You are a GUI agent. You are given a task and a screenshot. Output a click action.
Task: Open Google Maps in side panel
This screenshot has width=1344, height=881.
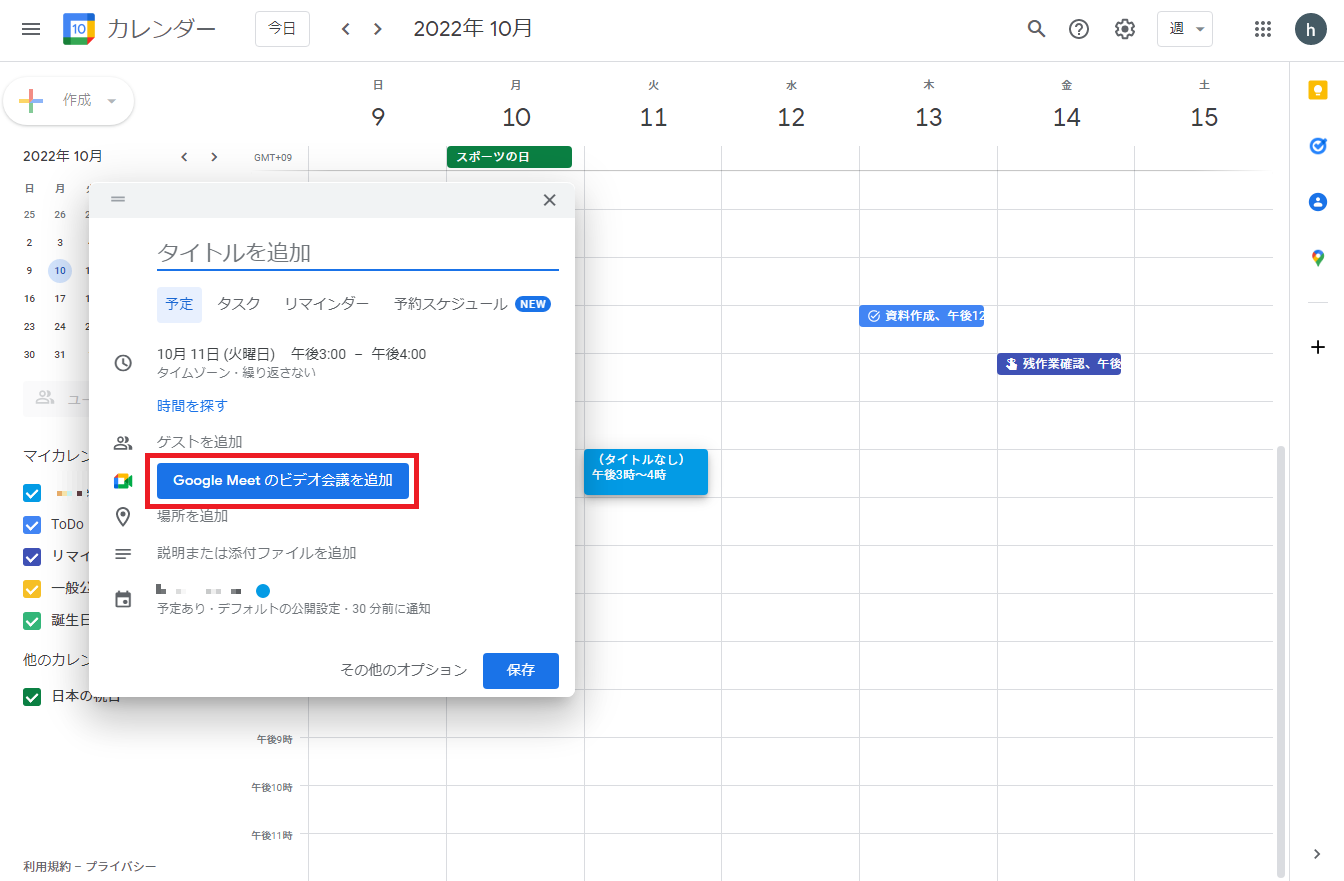1317,258
